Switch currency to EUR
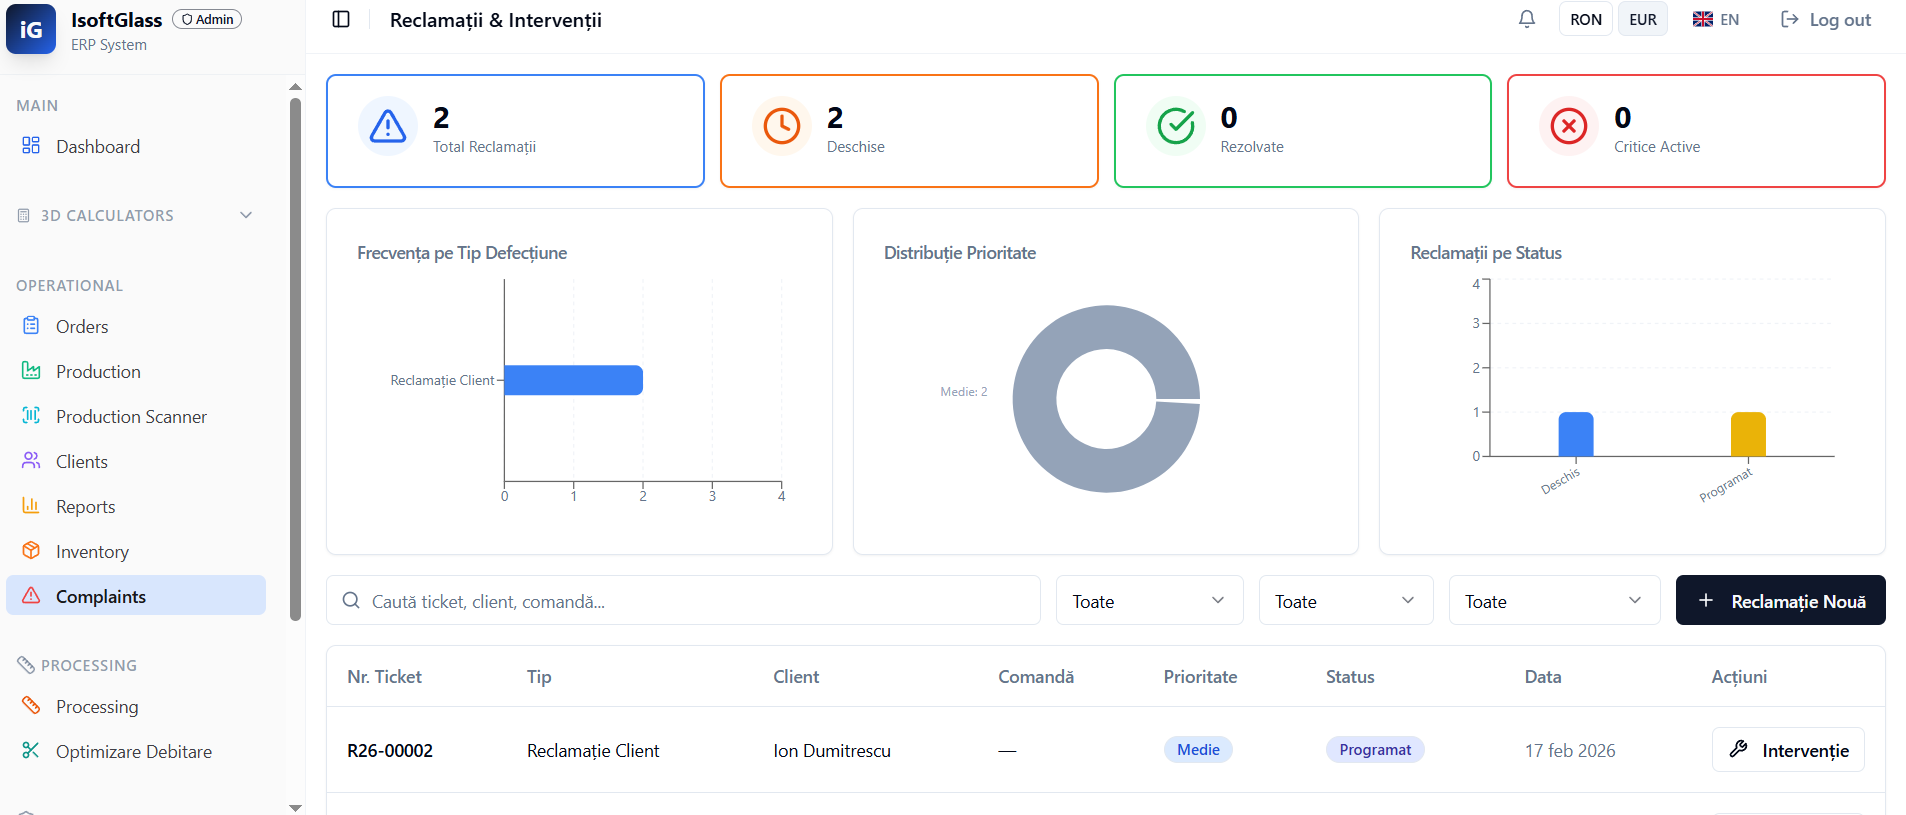Viewport: 1906px width, 815px height. (x=1642, y=20)
